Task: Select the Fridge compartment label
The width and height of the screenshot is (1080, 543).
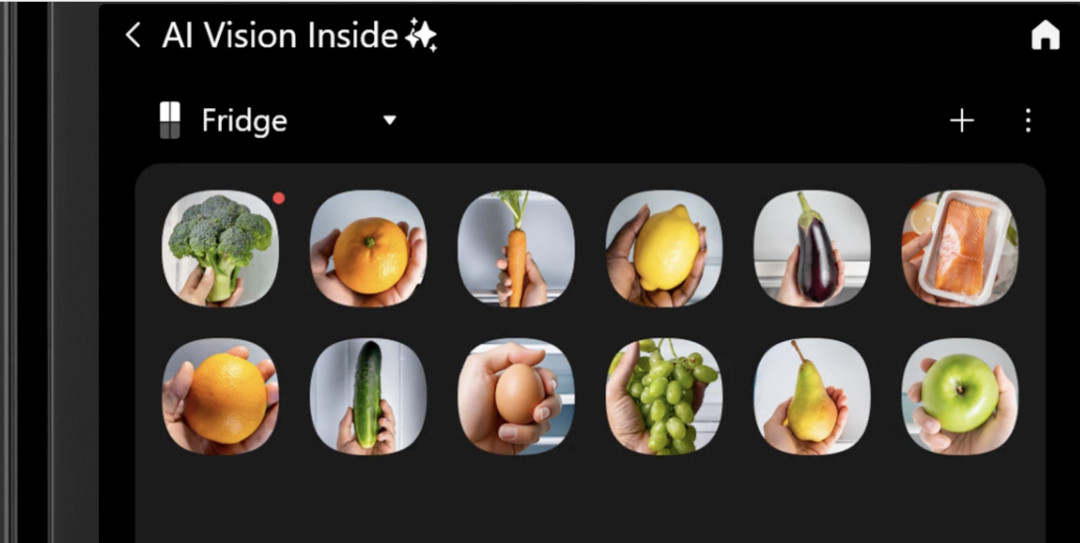Action: click(245, 121)
